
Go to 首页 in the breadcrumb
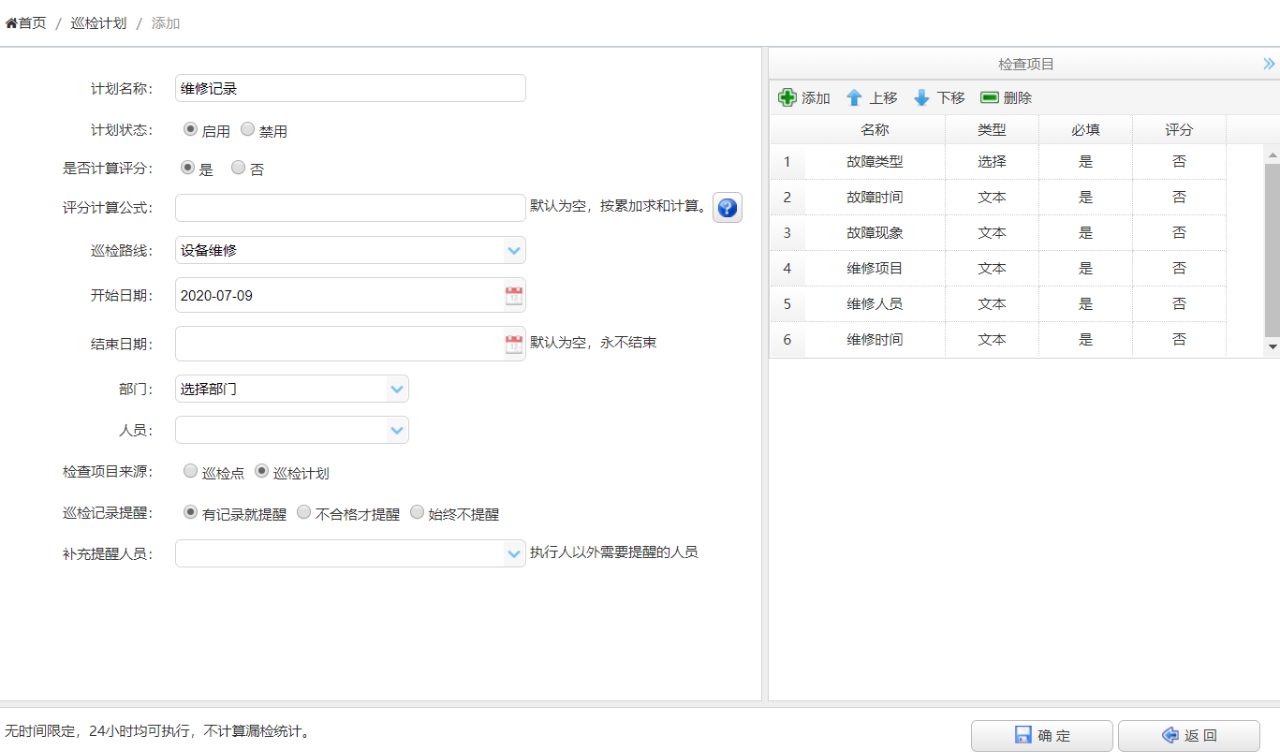tap(27, 23)
